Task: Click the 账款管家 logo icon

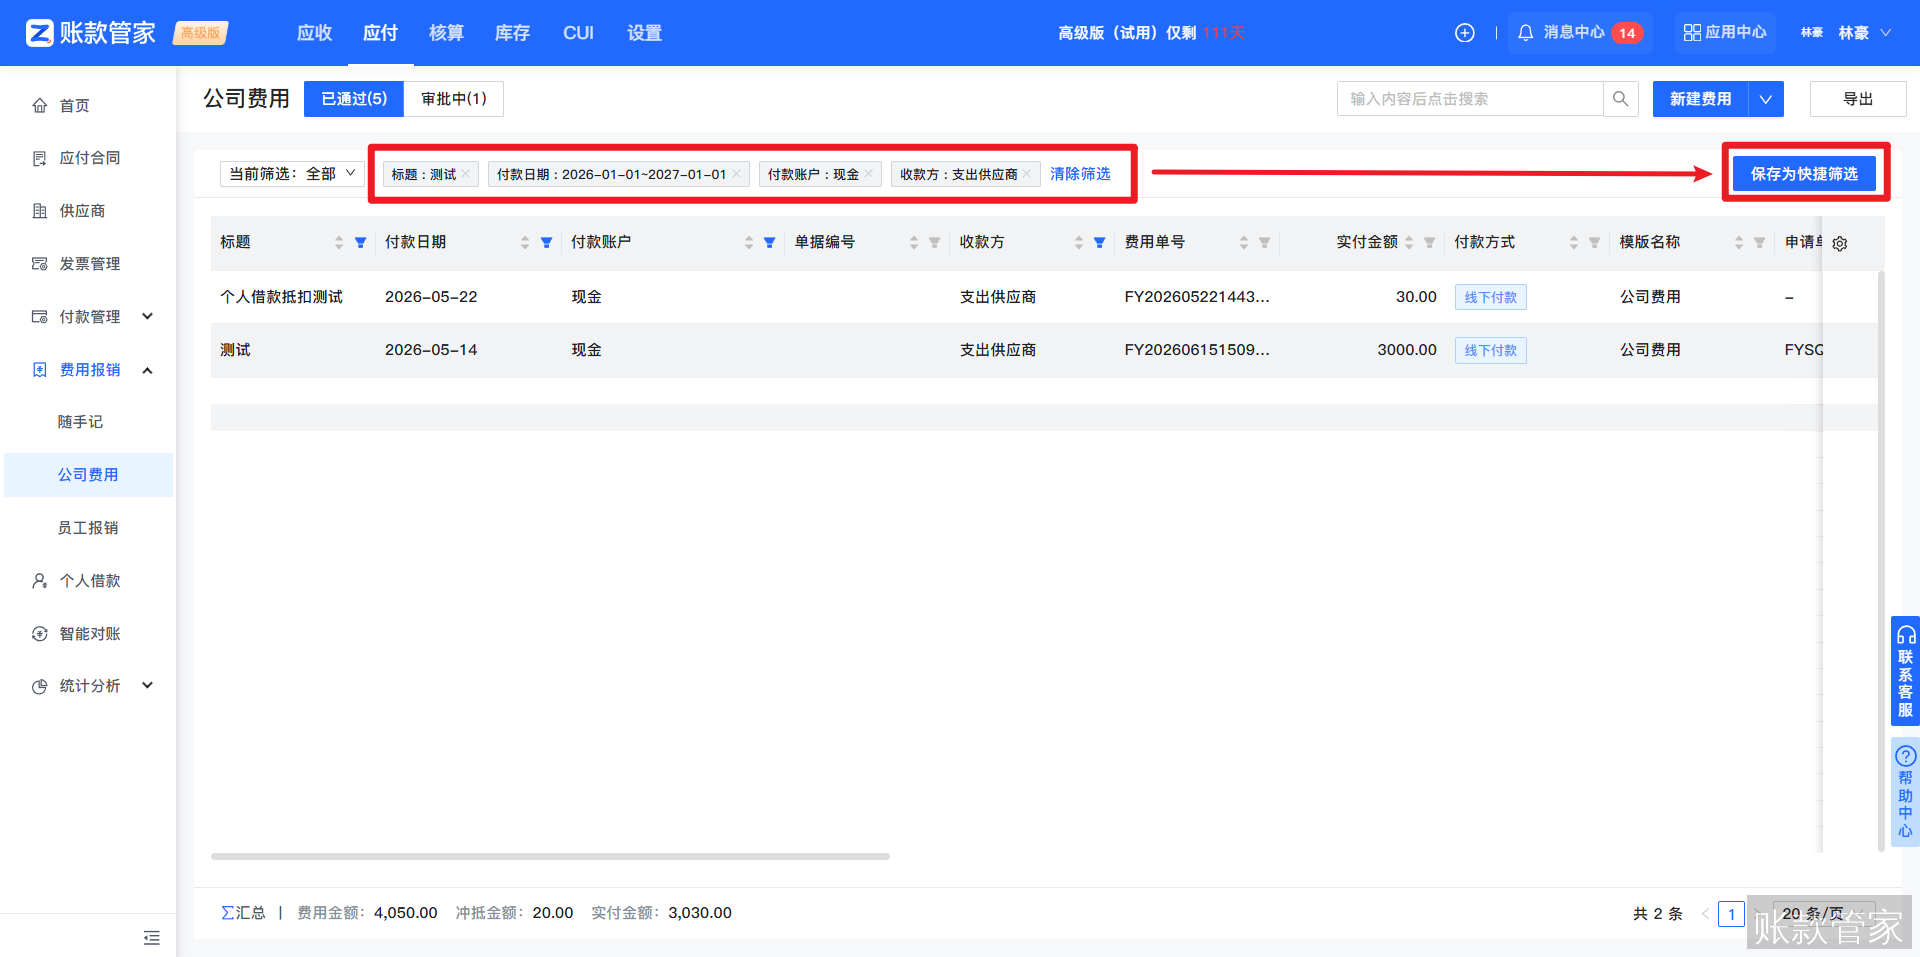Action: (39, 33)
